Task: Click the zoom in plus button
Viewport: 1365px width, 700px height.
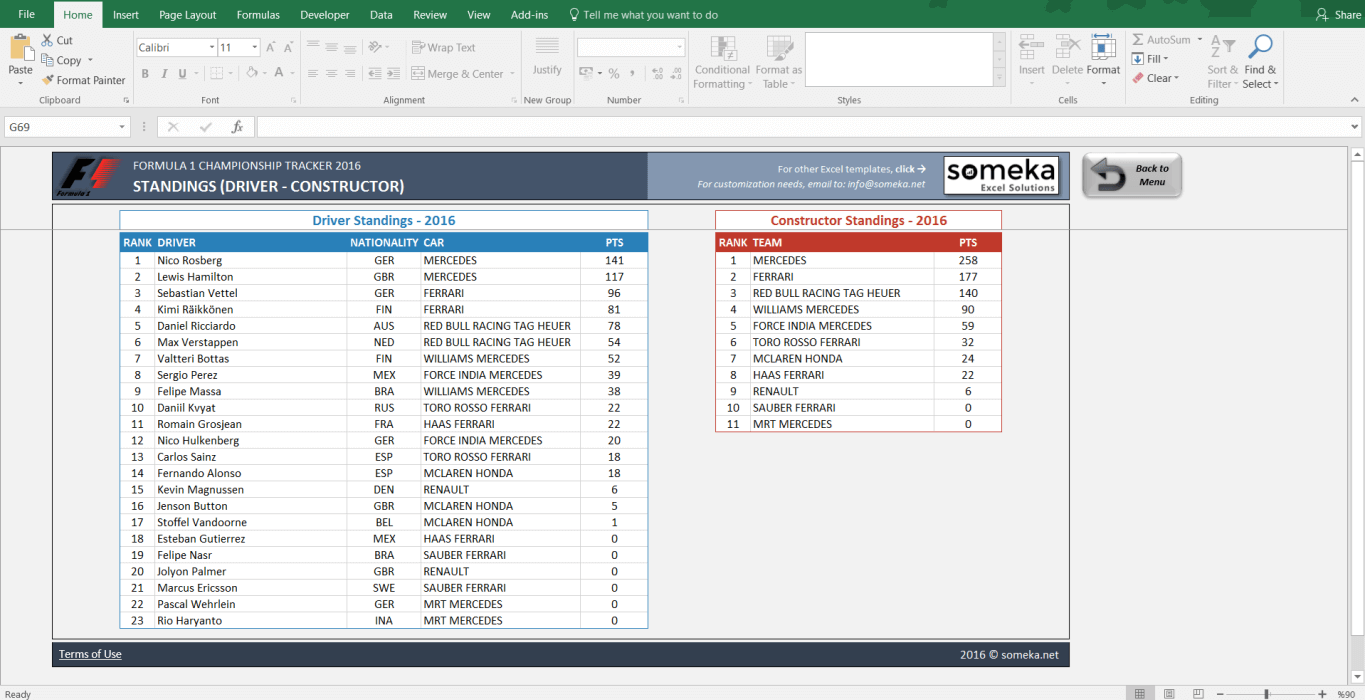Action: pos(1323,693)
